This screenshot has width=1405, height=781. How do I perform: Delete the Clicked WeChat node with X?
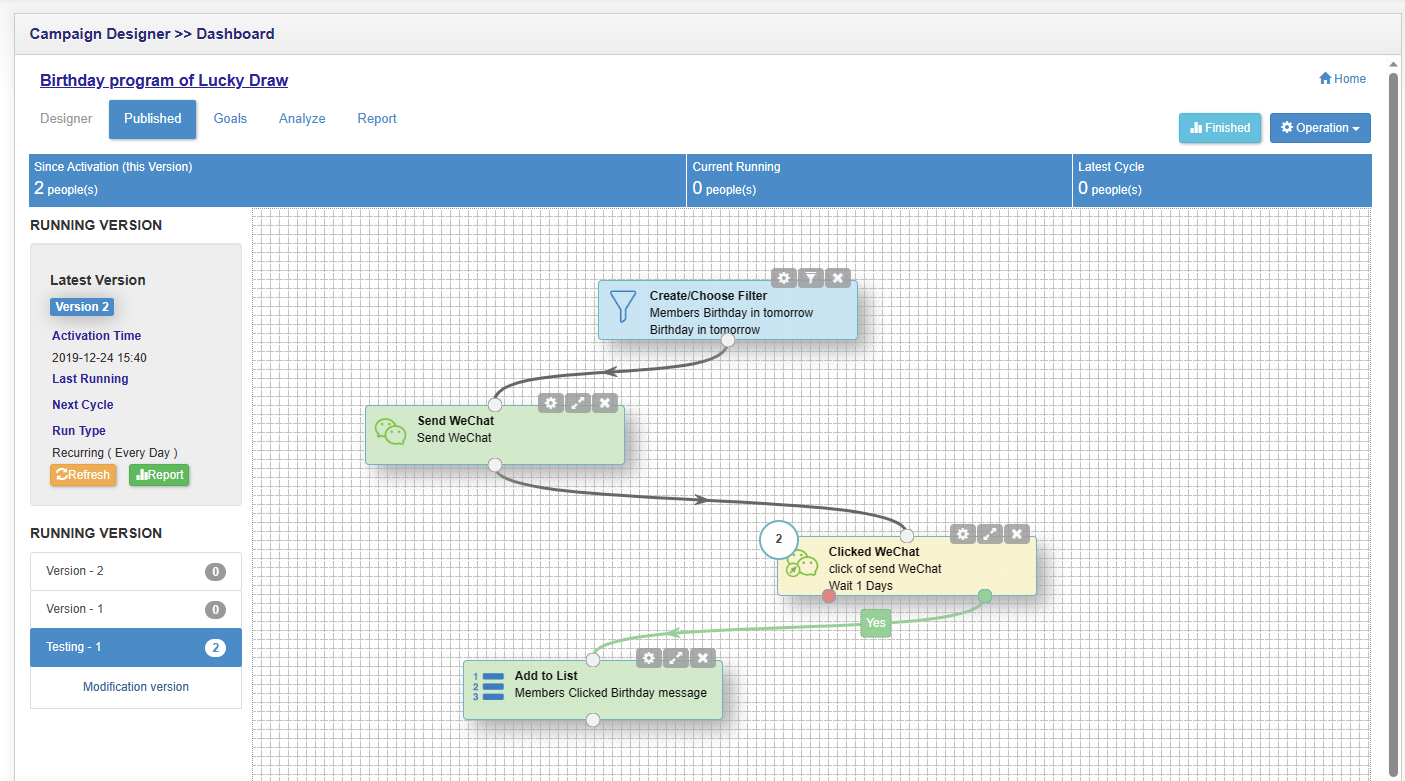point(1017,534)
